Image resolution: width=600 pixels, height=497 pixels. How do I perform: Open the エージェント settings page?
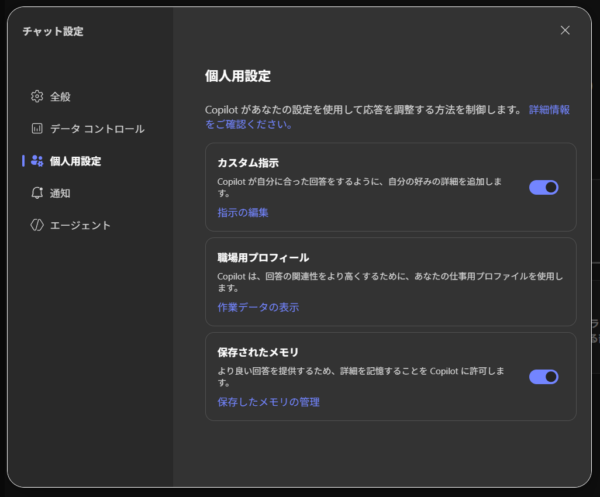pyautogui.click(x=81, y=225)
